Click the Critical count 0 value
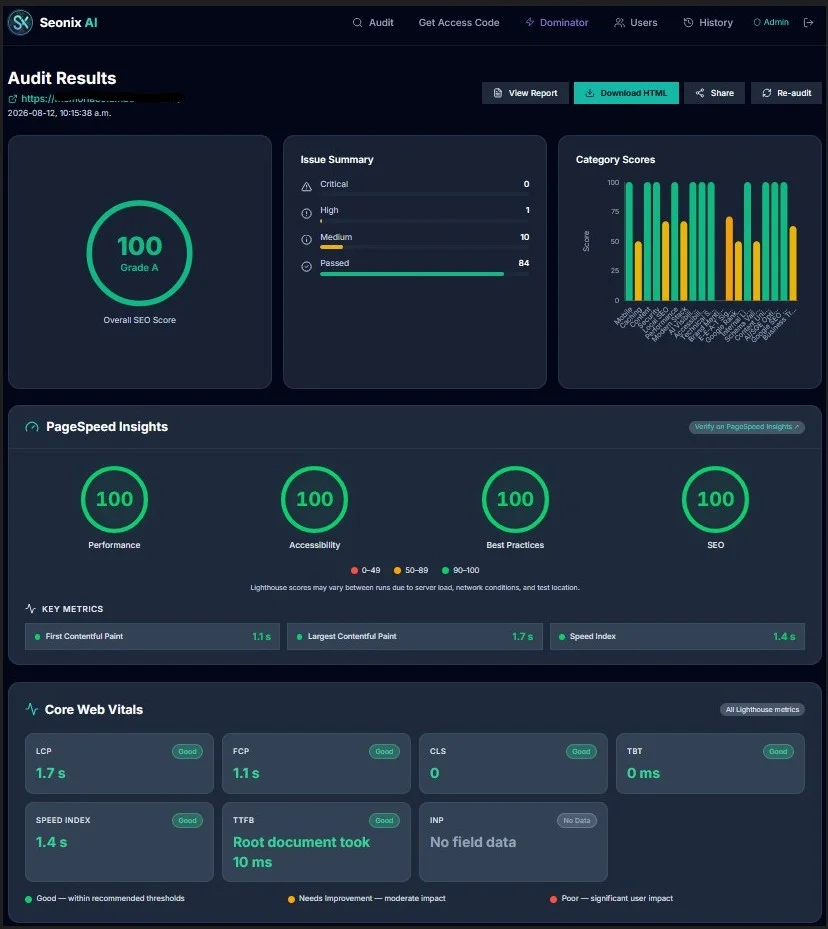Image resolution: width=828 pixels, height=929 pixels. [526, 184]
